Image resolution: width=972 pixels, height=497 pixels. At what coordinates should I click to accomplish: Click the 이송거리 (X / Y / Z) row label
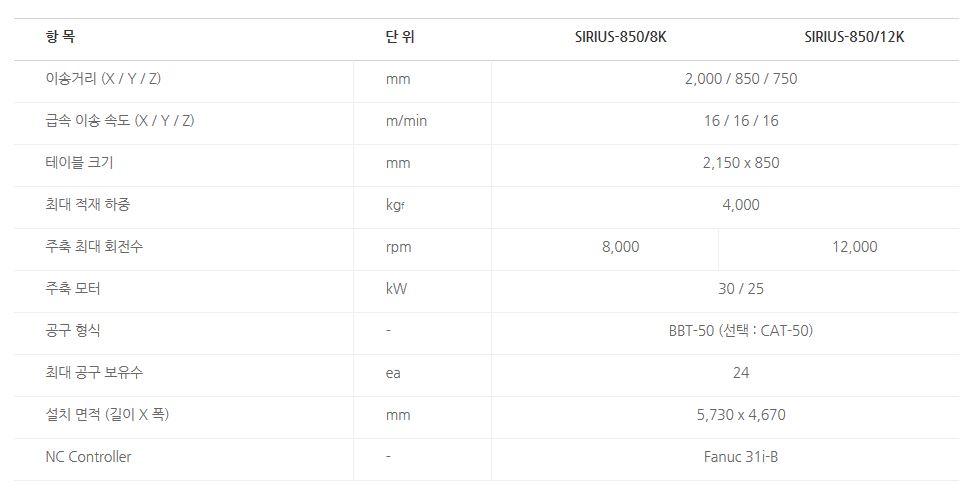103,79
